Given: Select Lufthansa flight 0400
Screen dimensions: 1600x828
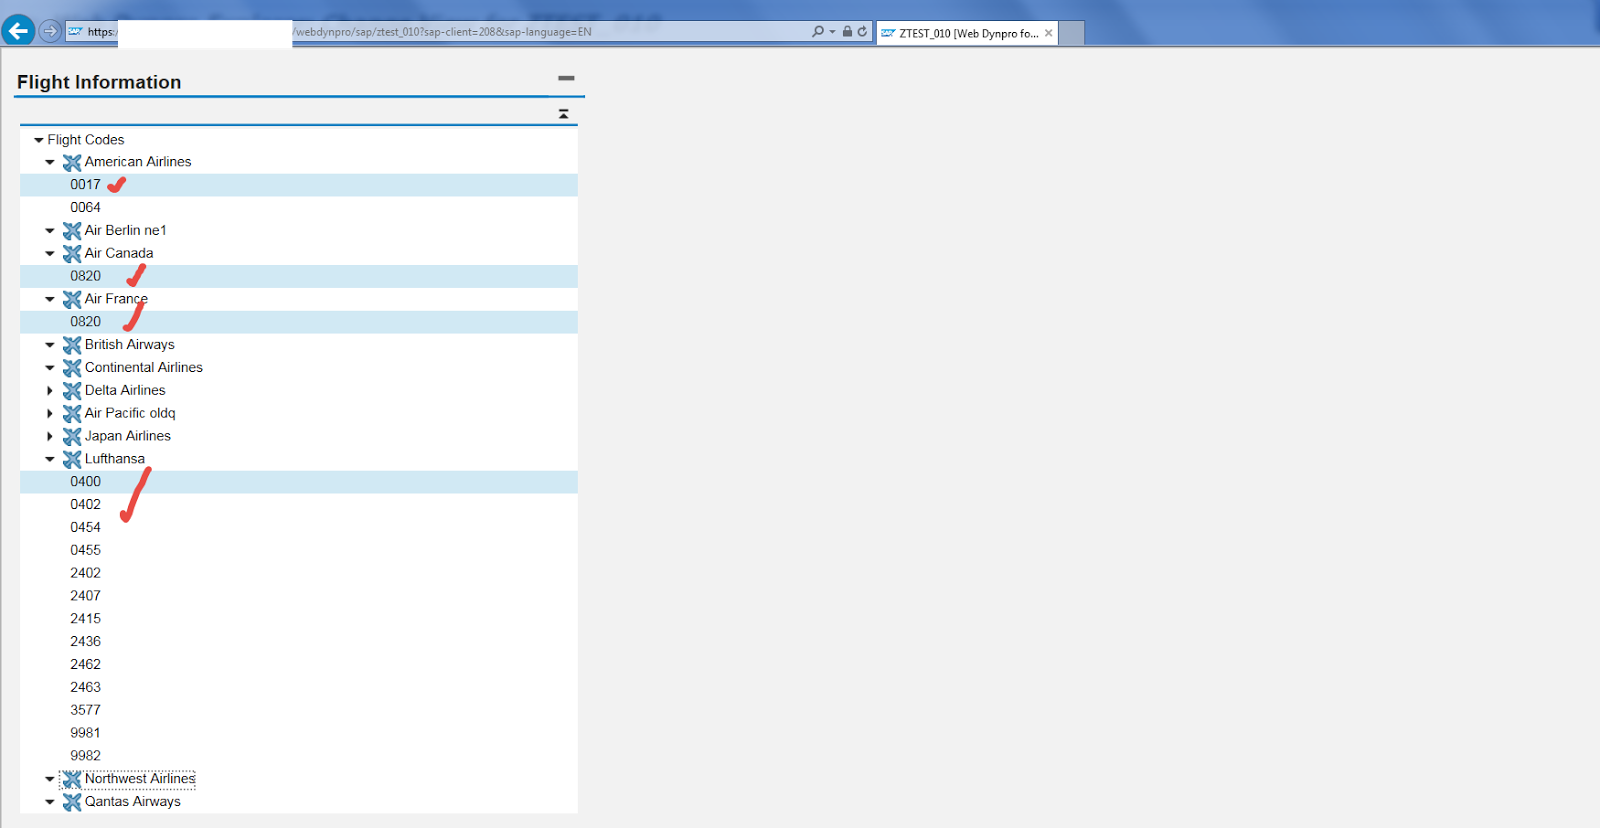Looking at the screenshot, I should click(x=299, y=482).
